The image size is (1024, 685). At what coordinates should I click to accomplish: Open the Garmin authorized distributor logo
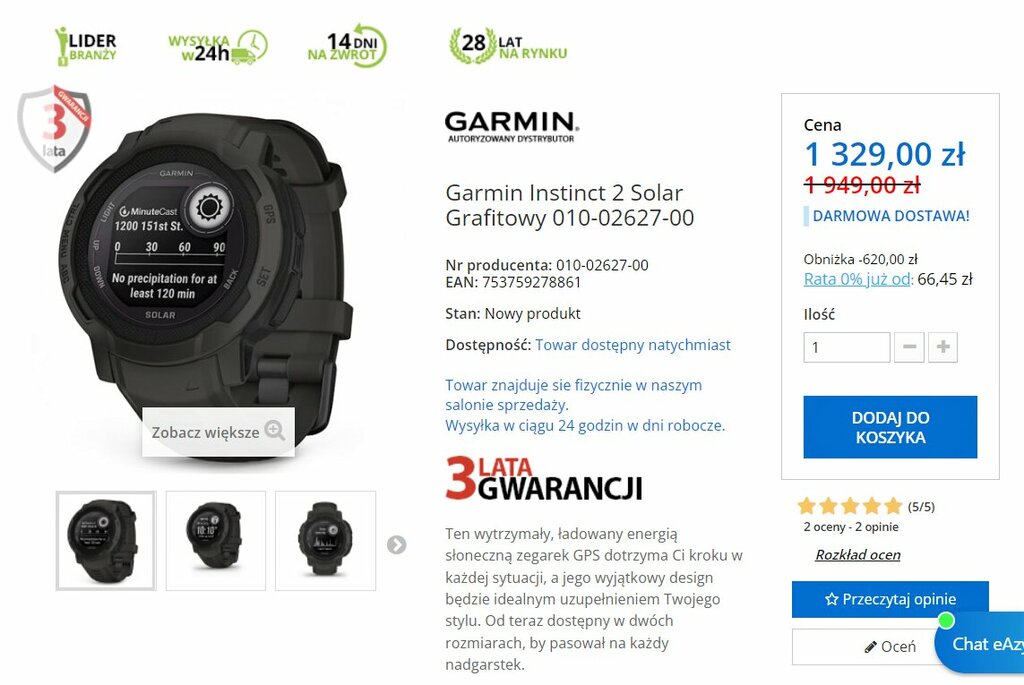click(511, 127)
